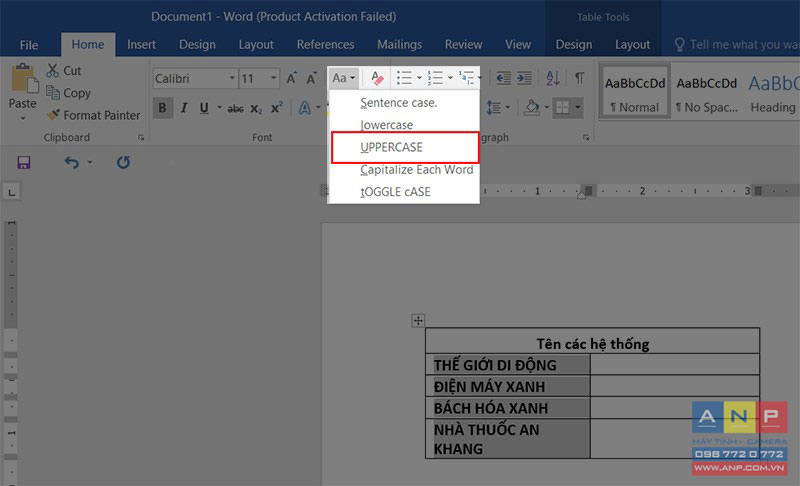Image resolution: width=800 pixels, height=486 pixels.
Task: Apply strikethrough formatting
Action: click(x=235, y=108)
